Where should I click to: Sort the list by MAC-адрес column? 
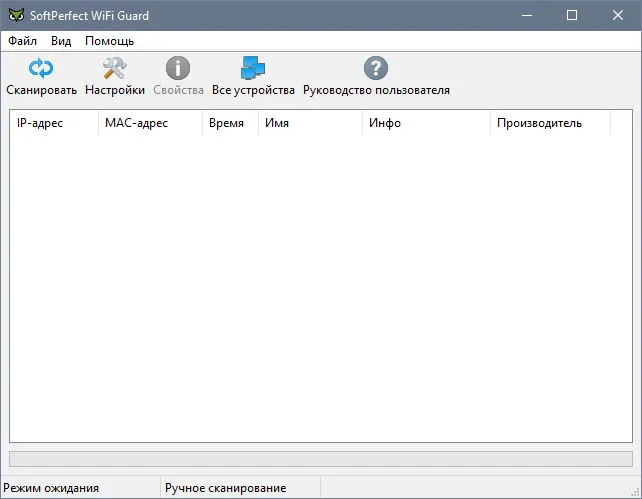150,123
